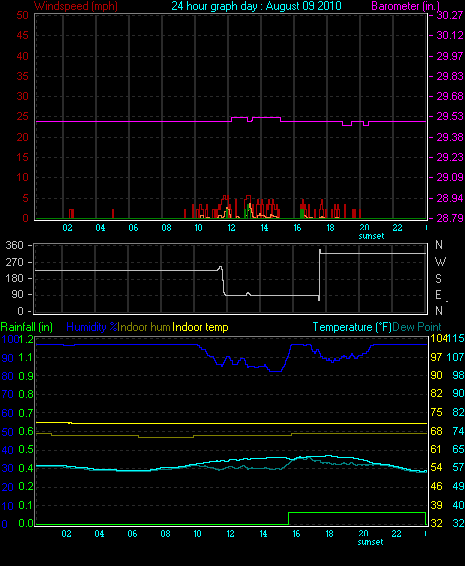Click the Humidity % legend label
The image size is (465, 566).
pyautogui.click(x=92, y=327)
